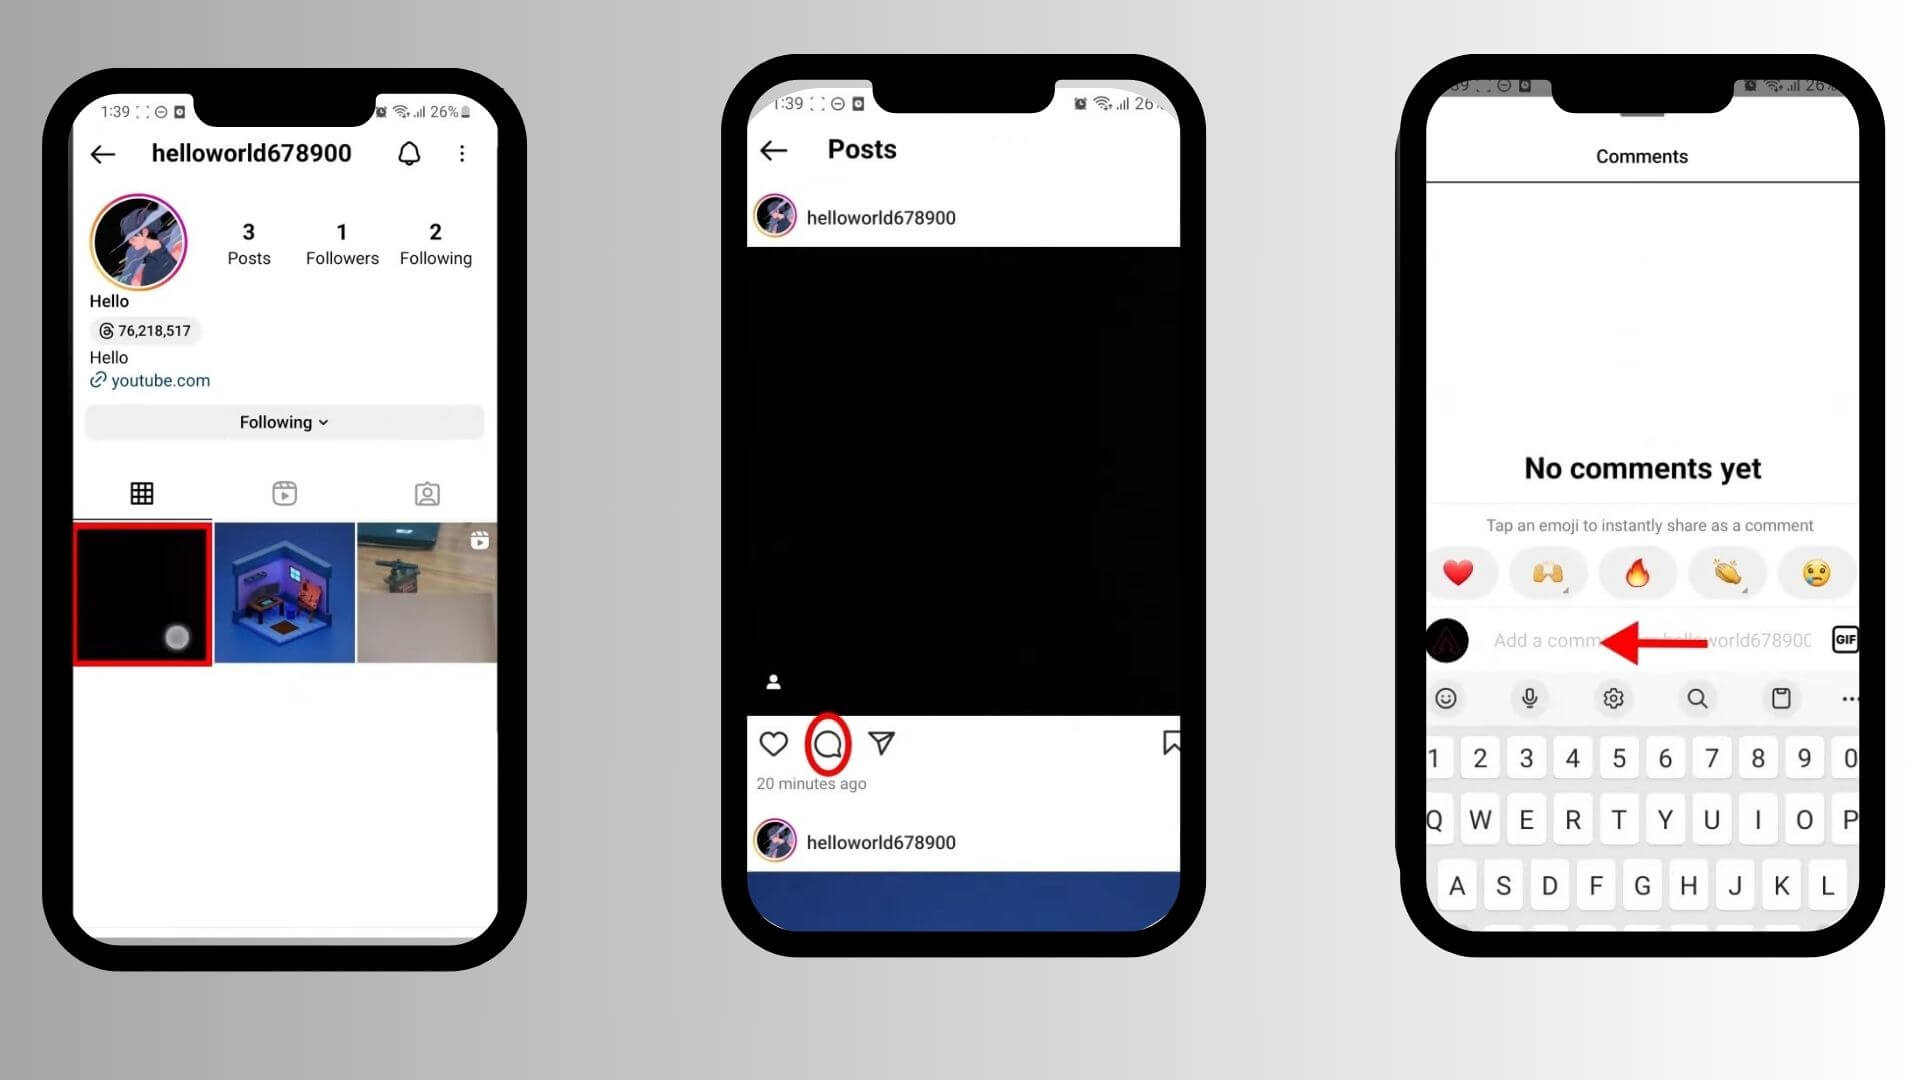Tap the share/send icon on post
Screen dimensions: 1920x1080
click(x=881, y=741)
